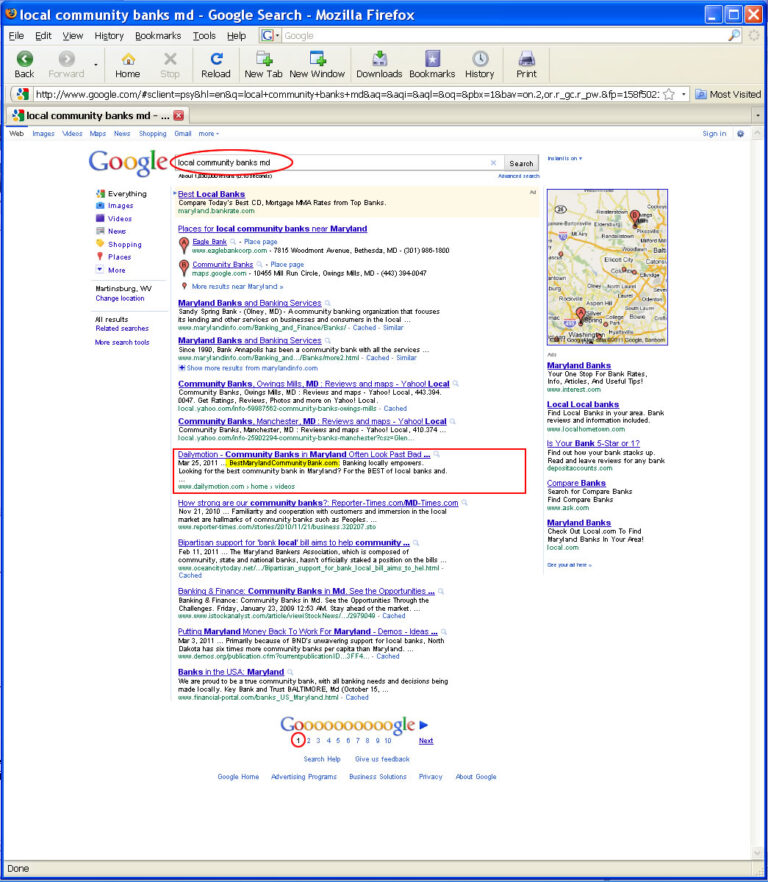Open the Bookmarks menu

coord(158,35)
